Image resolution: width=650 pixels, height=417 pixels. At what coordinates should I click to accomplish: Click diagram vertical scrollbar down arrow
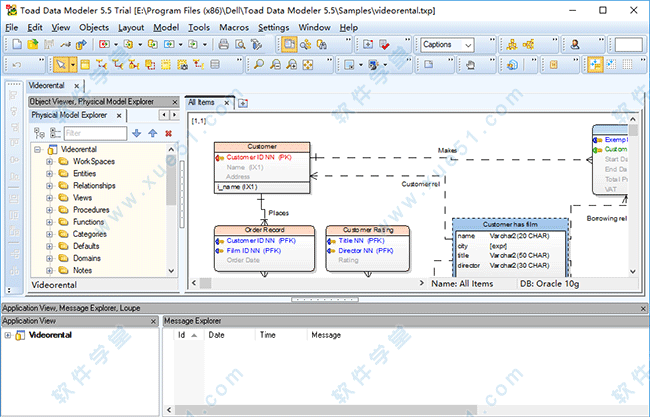(633, 272)
